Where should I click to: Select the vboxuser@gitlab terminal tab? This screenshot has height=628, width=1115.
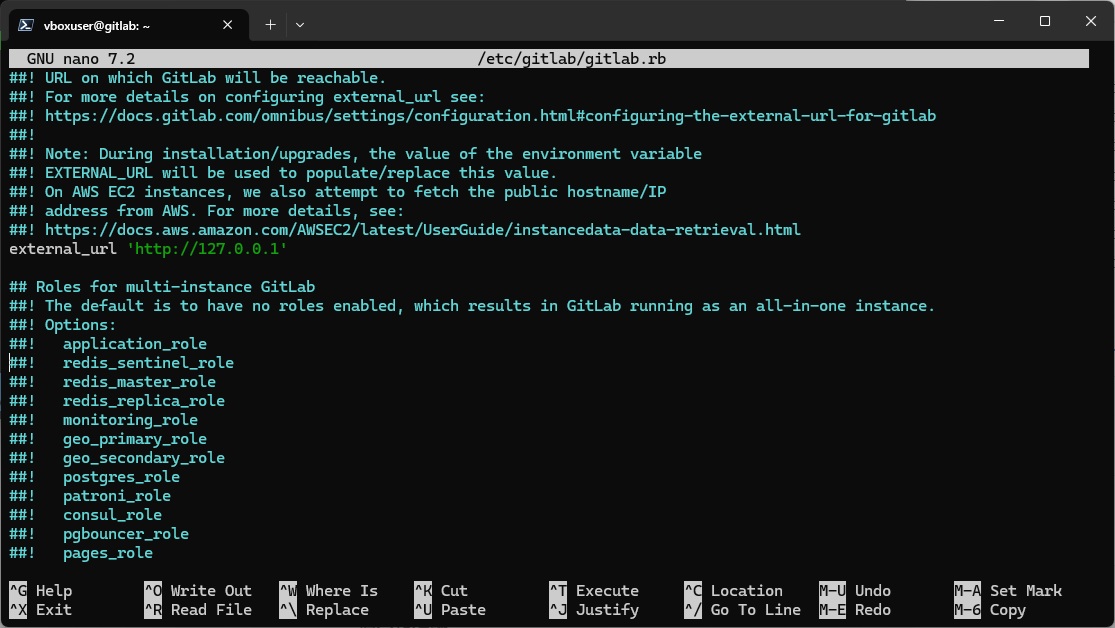pyautogui.click(x=129, y=25)
